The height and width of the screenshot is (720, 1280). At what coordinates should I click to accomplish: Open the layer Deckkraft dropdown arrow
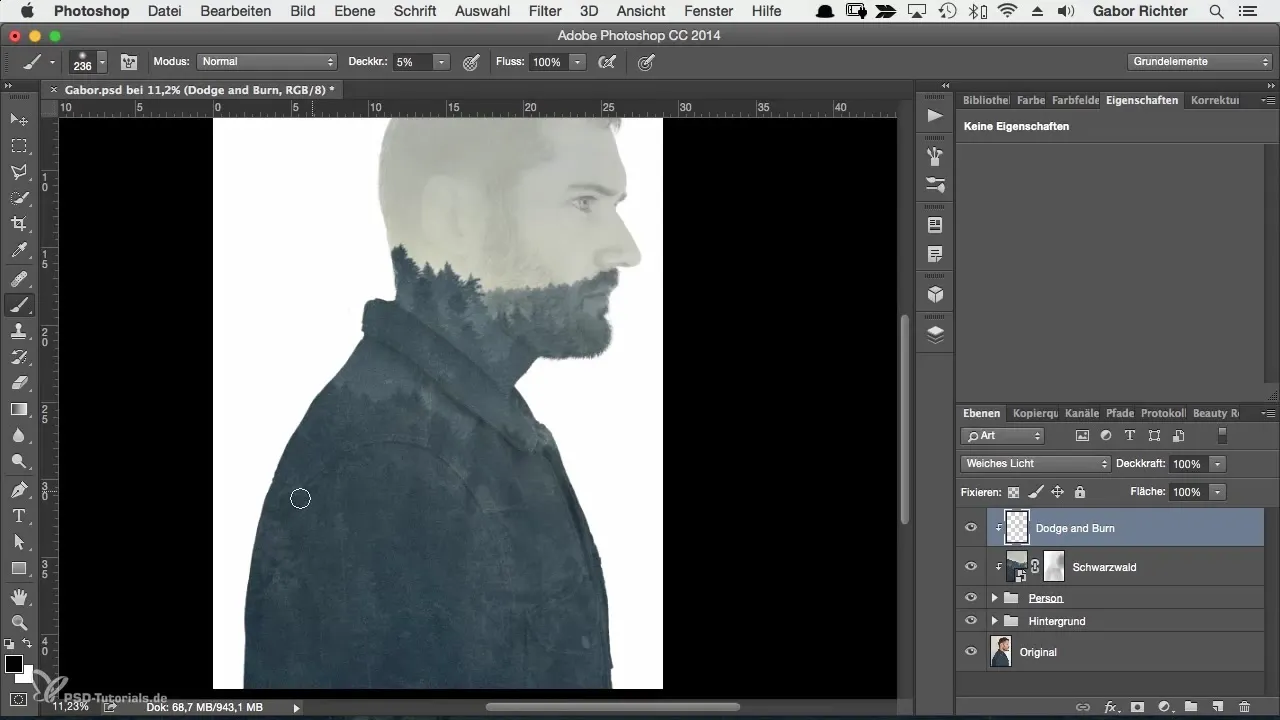1217,464
